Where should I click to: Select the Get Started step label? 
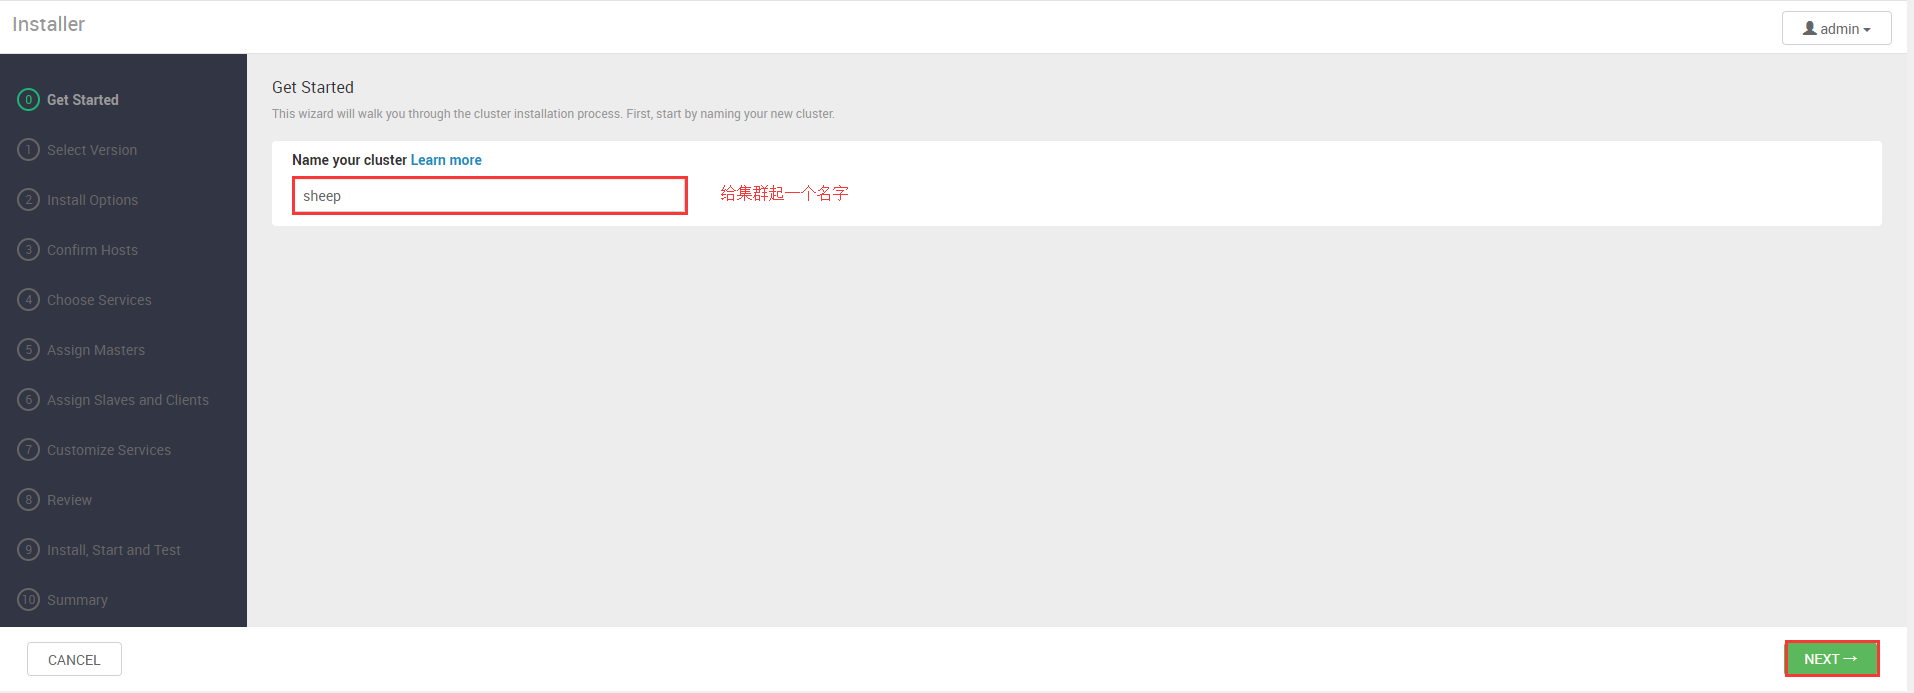83,100
